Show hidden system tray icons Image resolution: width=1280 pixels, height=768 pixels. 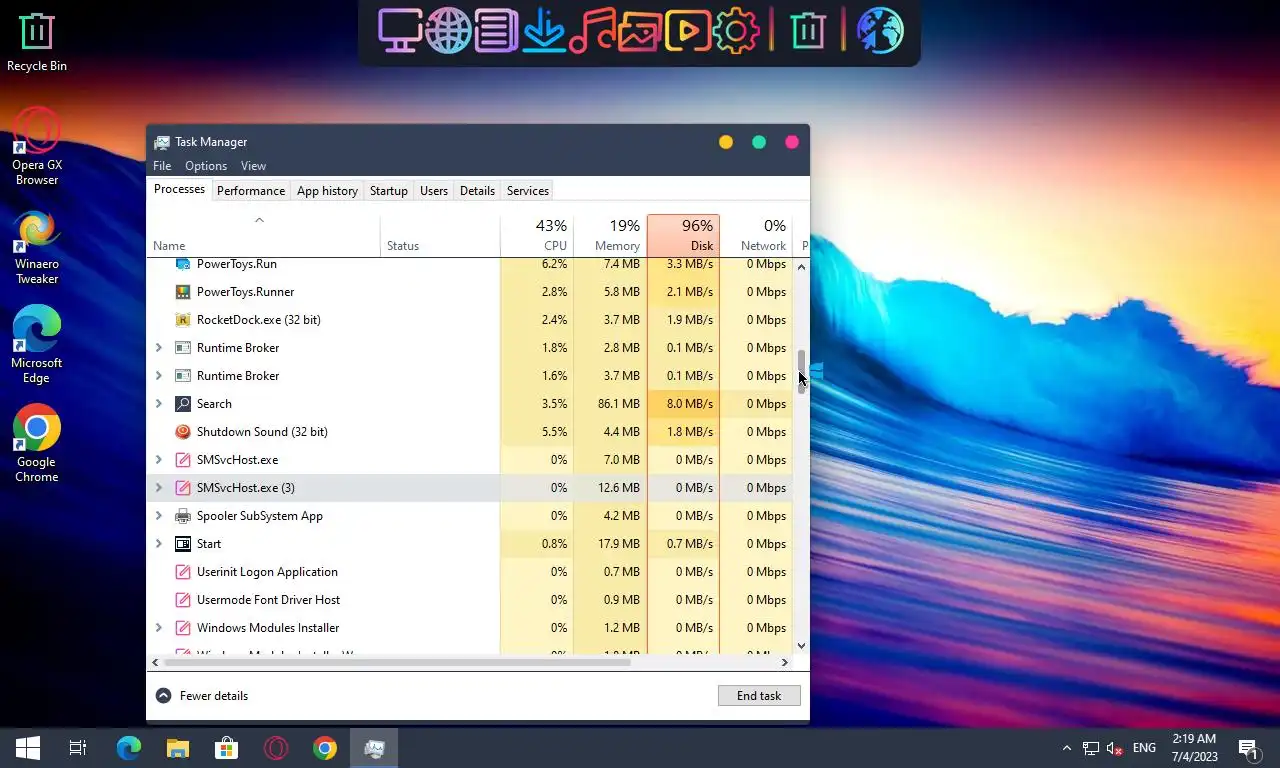1066,748
